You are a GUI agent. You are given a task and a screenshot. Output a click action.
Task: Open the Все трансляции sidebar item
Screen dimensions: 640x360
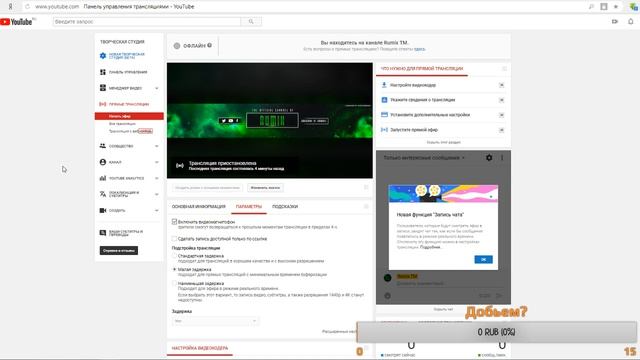point(122,124)
